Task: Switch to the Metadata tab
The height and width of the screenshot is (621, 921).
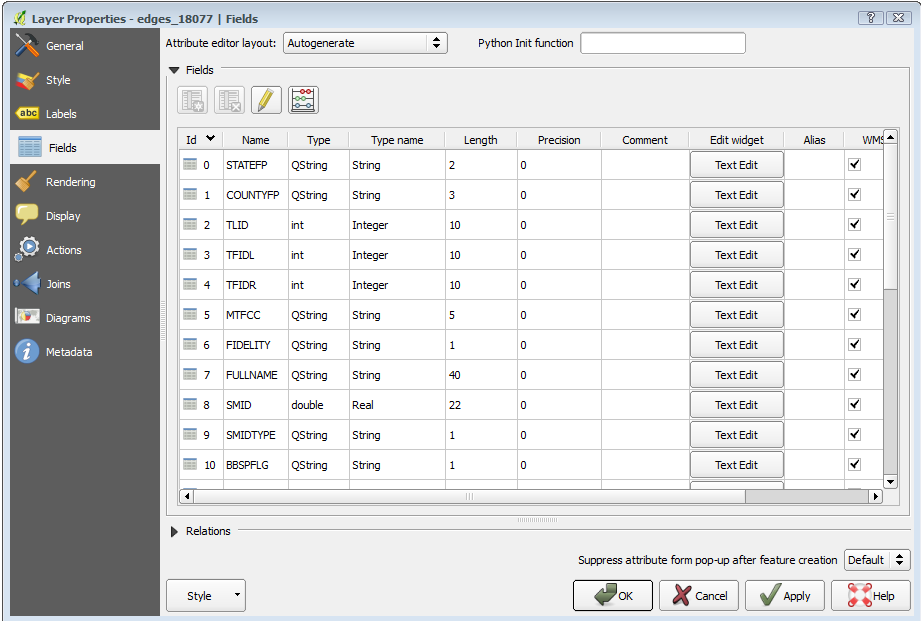Action: 69,352
